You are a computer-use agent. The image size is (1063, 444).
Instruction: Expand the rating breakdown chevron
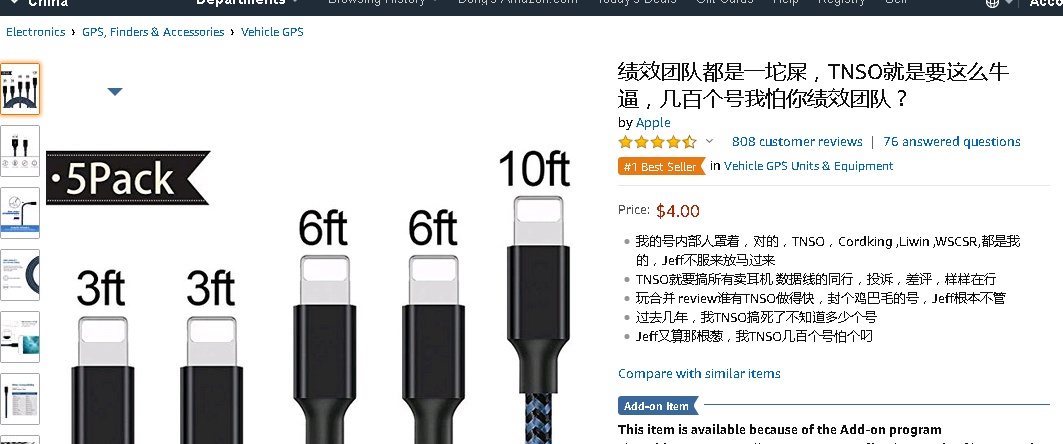(x=709, y=141)
